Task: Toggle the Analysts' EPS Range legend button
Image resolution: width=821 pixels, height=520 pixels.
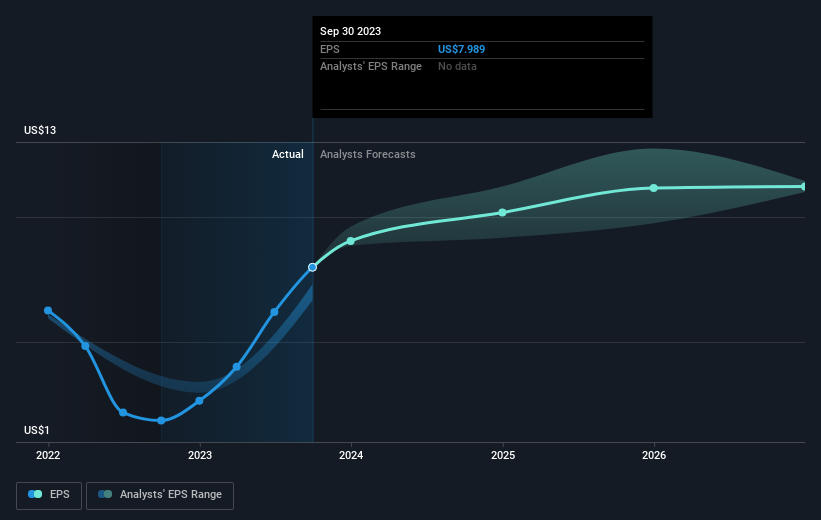Action: (160, 495)
